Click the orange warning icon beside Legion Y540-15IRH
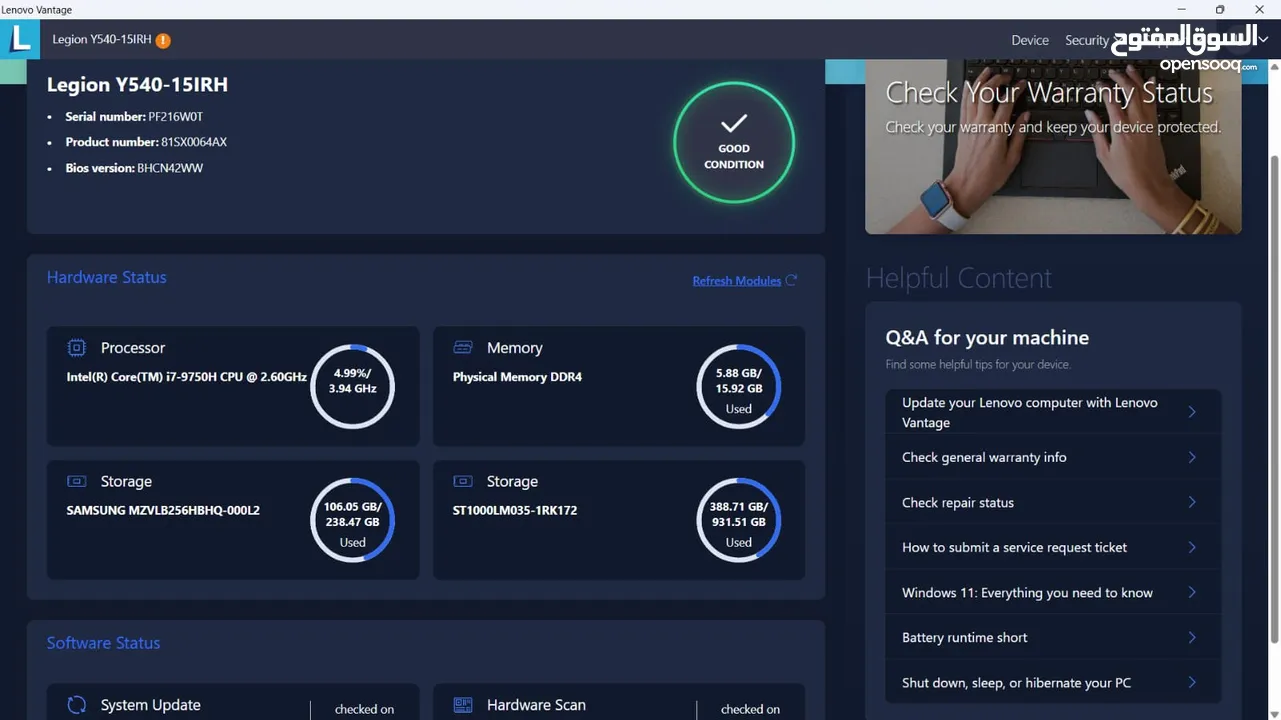Viewport: 1281px width, 720px height. pyautogui.click(x=163, y=40)
